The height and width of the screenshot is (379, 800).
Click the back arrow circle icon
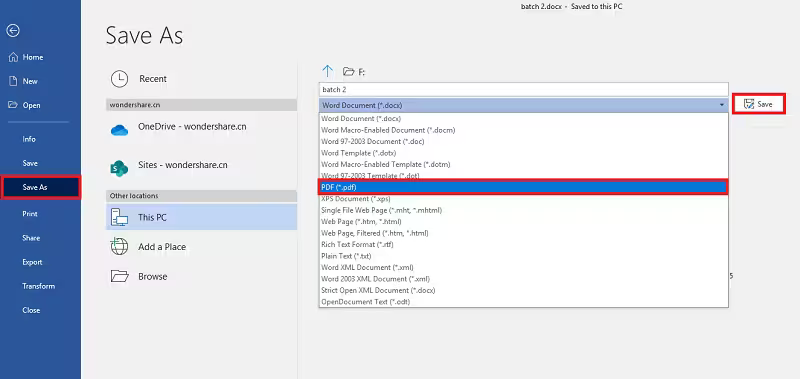(13, 31)
